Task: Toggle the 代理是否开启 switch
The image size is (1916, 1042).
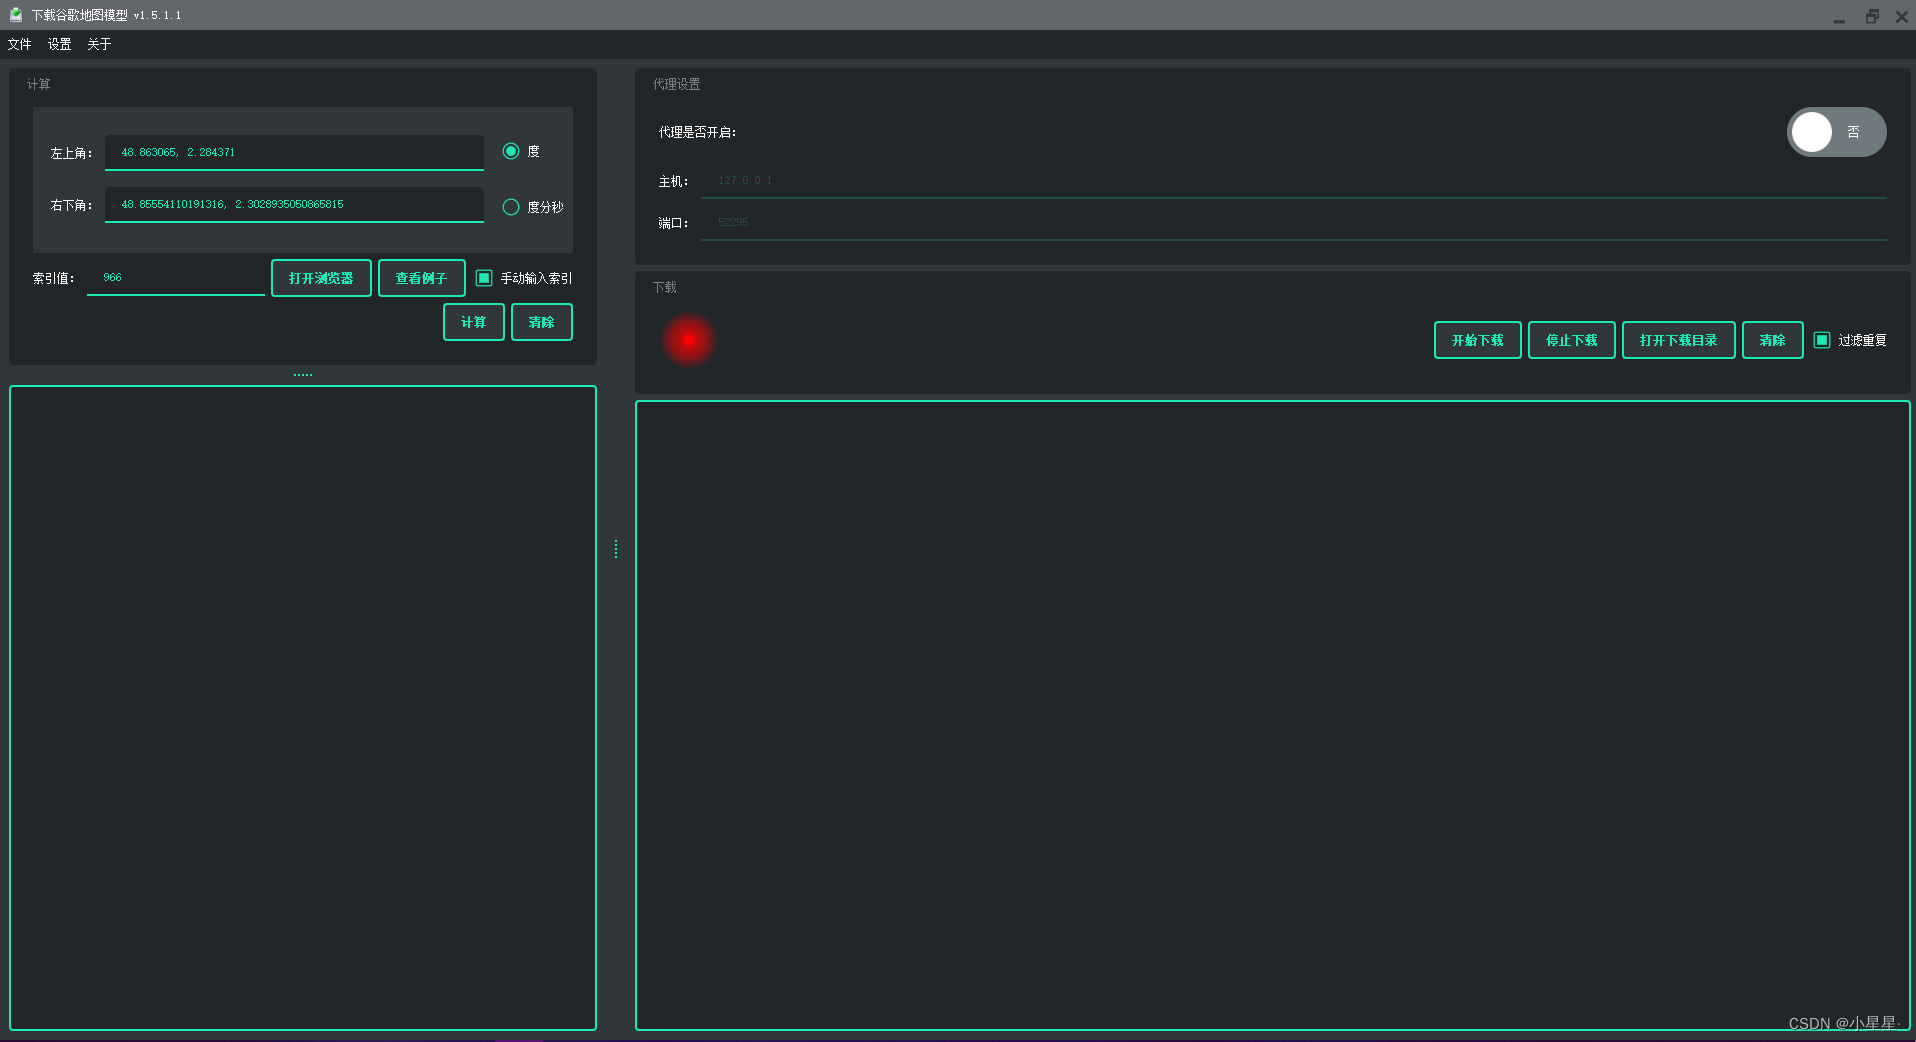Action: [x=1836, y=132]
